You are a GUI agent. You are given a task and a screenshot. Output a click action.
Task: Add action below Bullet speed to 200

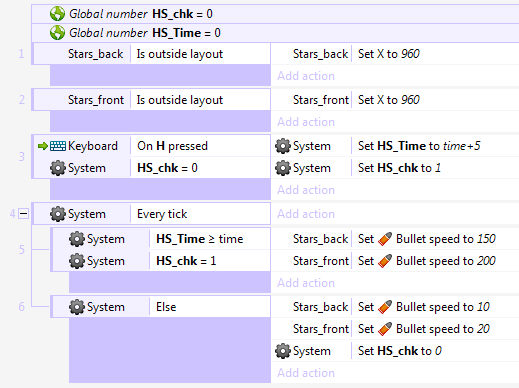point(306,283)
